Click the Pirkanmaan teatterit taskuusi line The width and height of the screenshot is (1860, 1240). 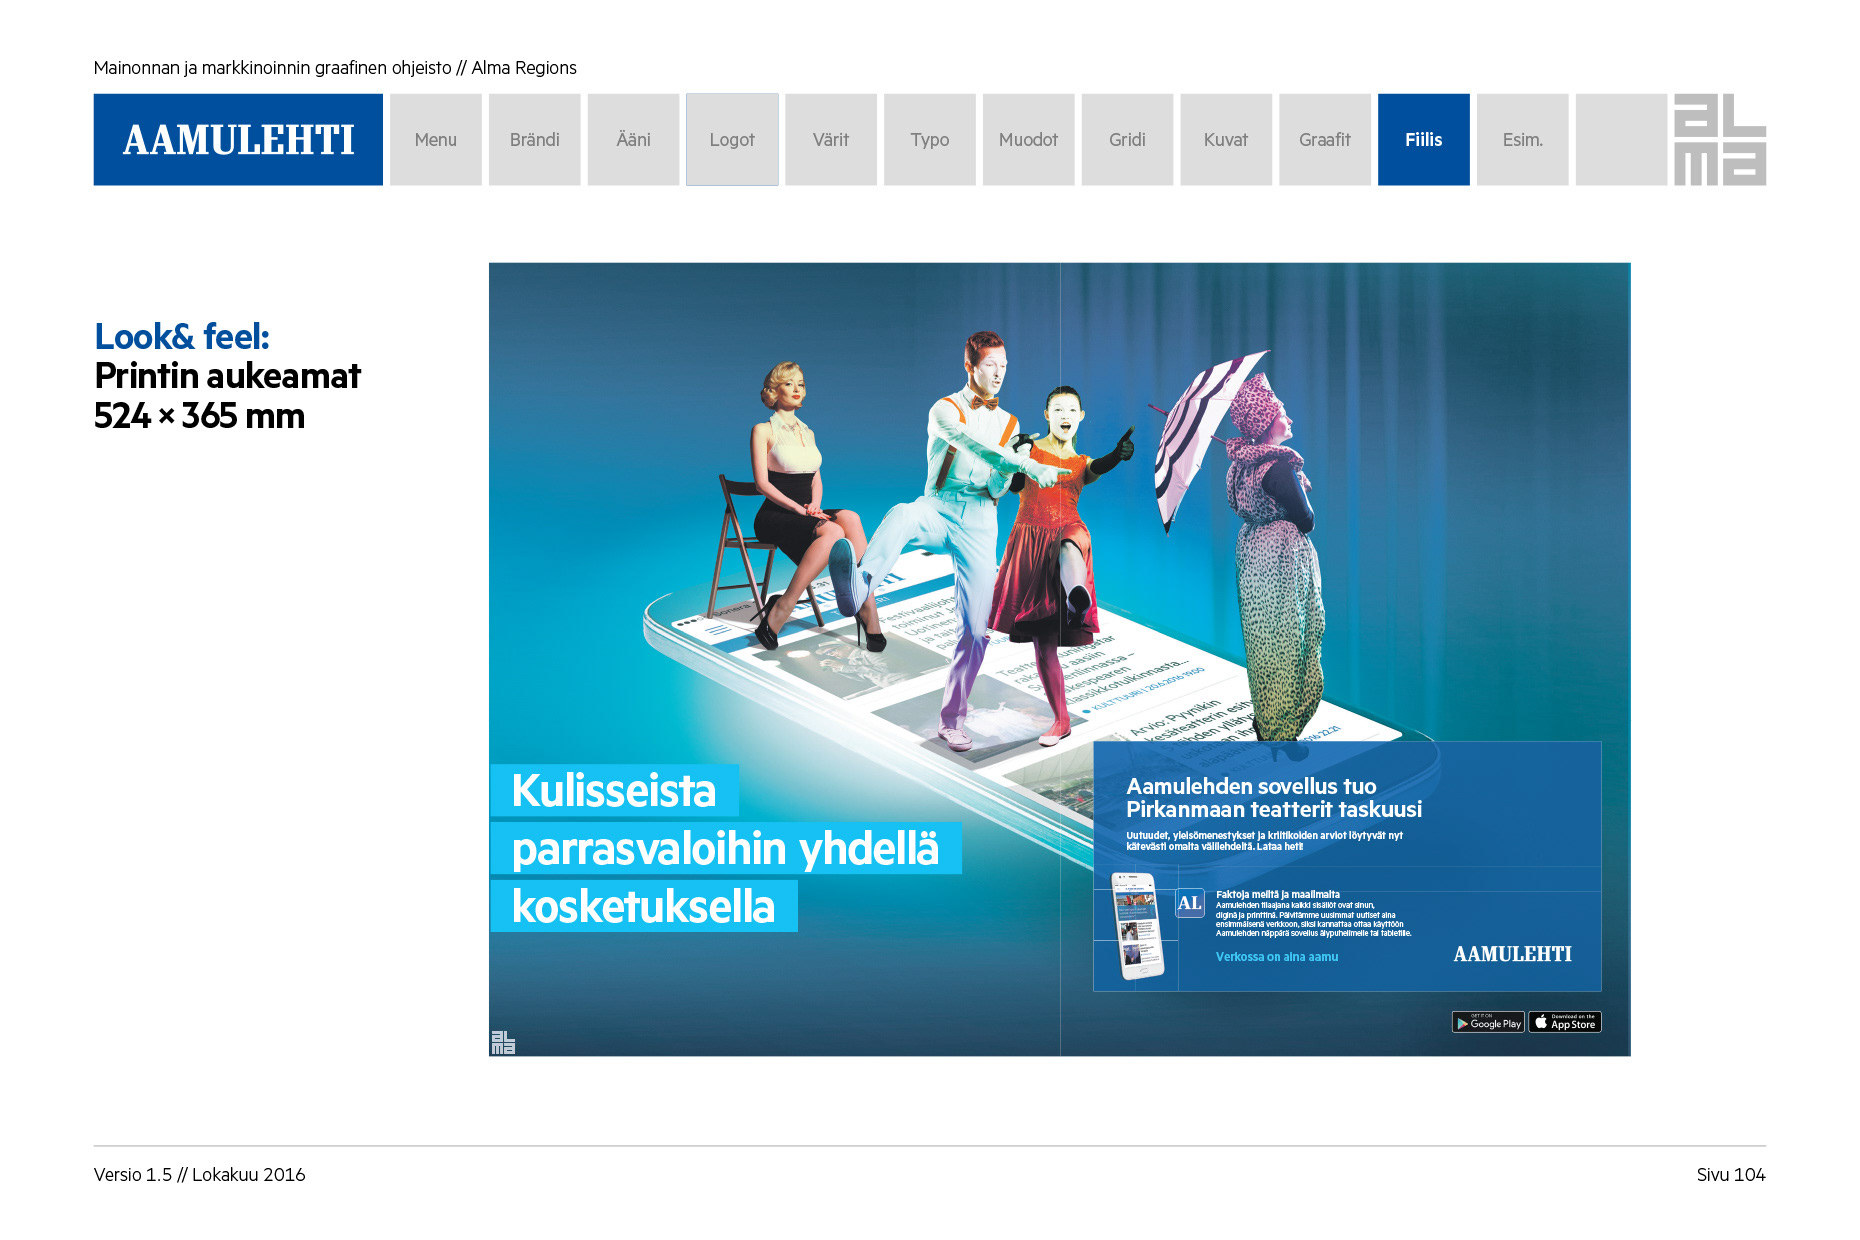click(1274, 810)
